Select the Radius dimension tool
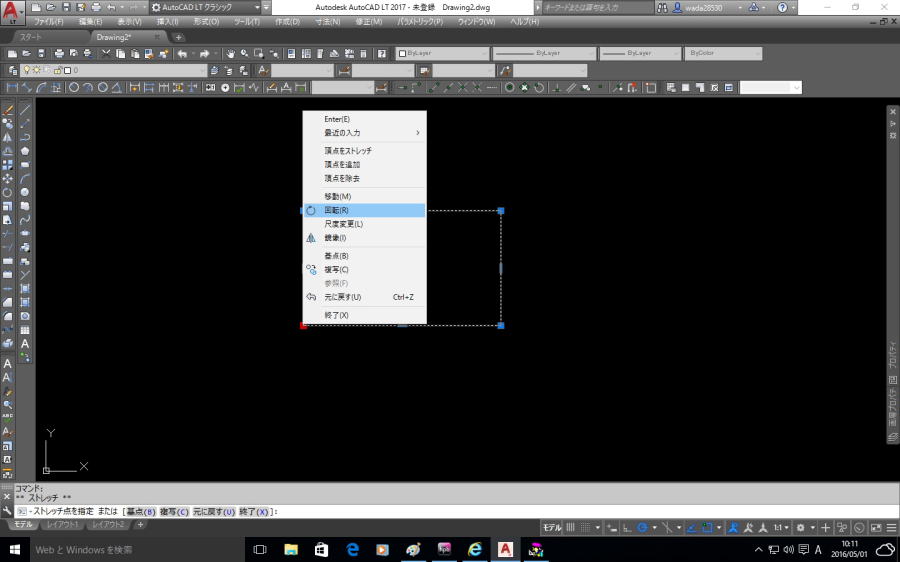Image resolution: width=900 pixels, height=562 pixels. [x=74, y=87]
